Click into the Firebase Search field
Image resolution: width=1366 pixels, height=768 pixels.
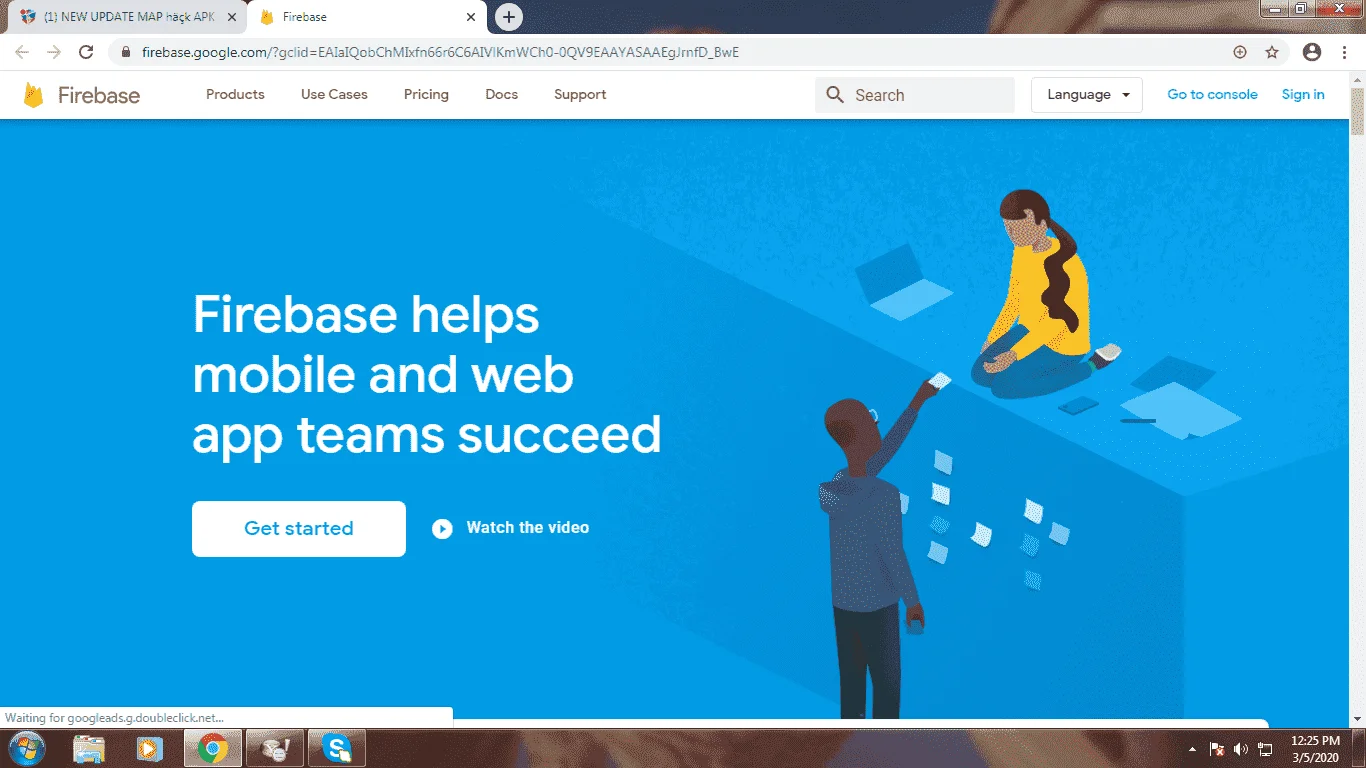coord(915,95)
